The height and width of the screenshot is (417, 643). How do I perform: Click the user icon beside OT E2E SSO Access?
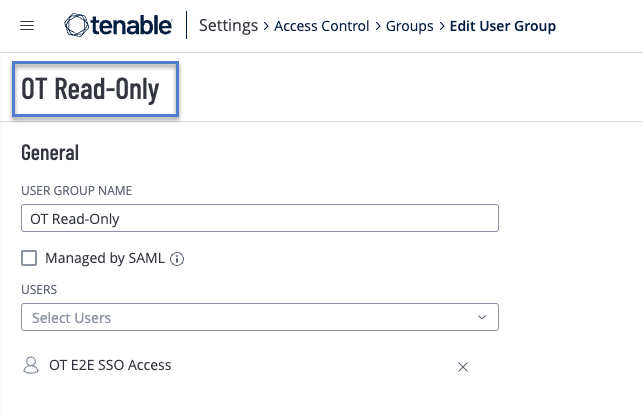(30, 366)
